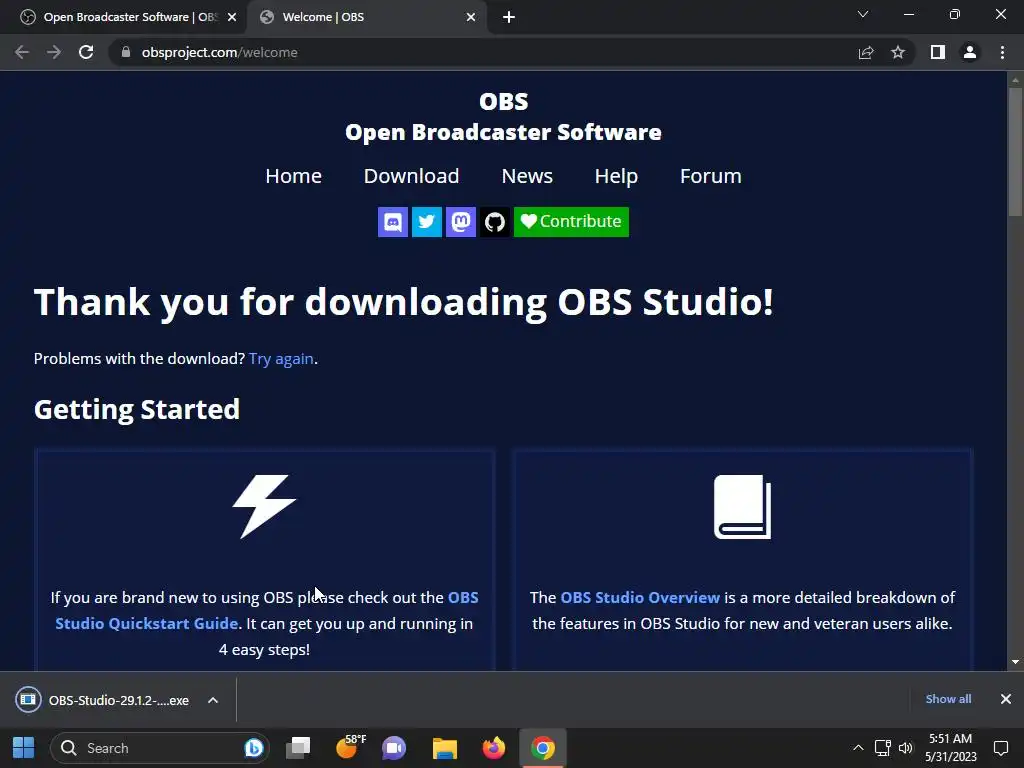Toggle the browser side panel icon

[938, 52]
